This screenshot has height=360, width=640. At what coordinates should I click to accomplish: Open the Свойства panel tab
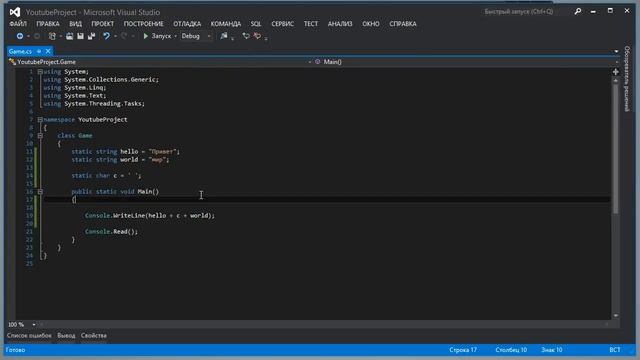click(x=93, y=336)
